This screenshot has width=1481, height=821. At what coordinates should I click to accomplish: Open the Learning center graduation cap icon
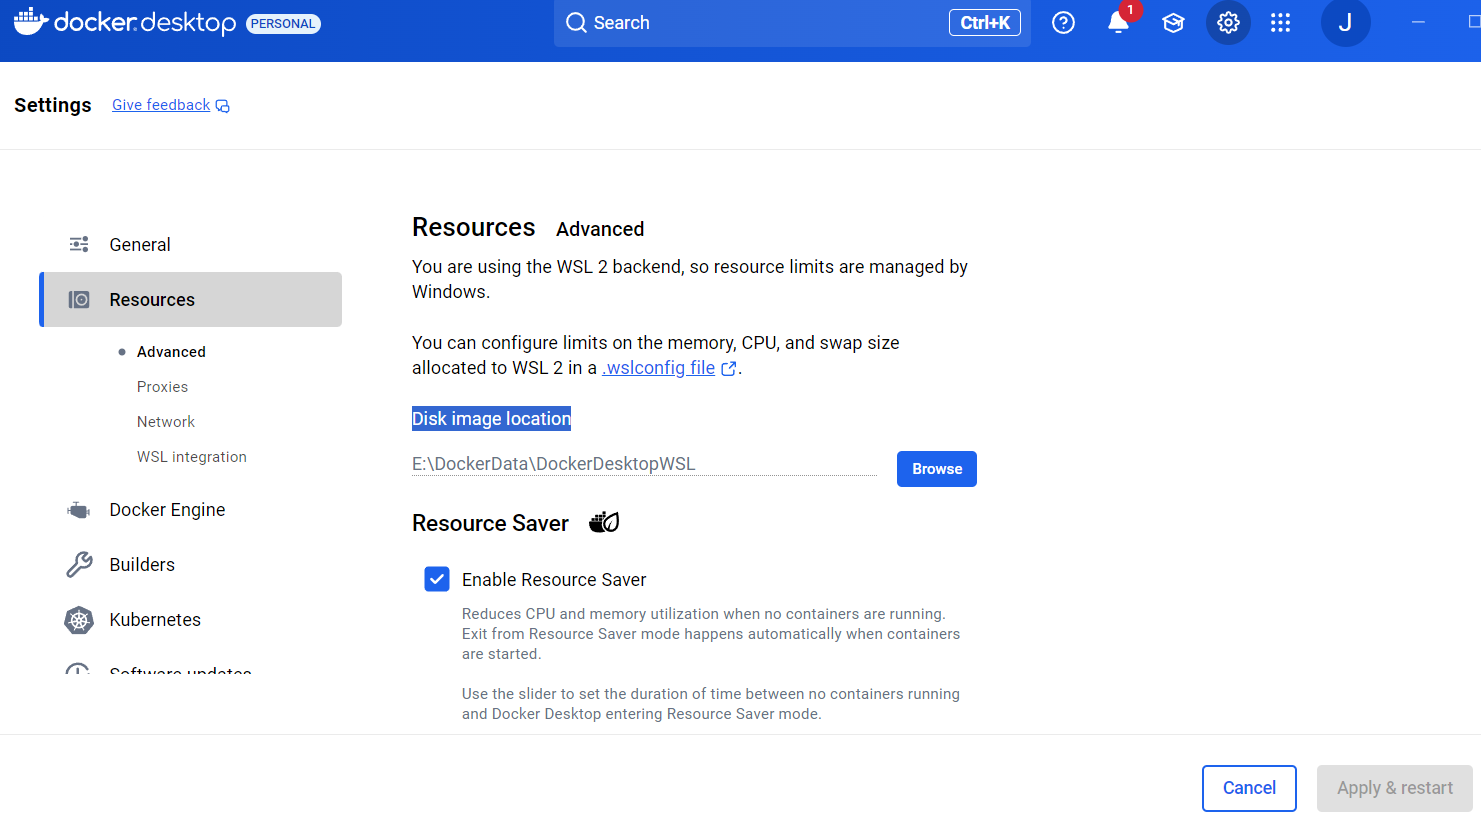click(x=1173, y=23)
